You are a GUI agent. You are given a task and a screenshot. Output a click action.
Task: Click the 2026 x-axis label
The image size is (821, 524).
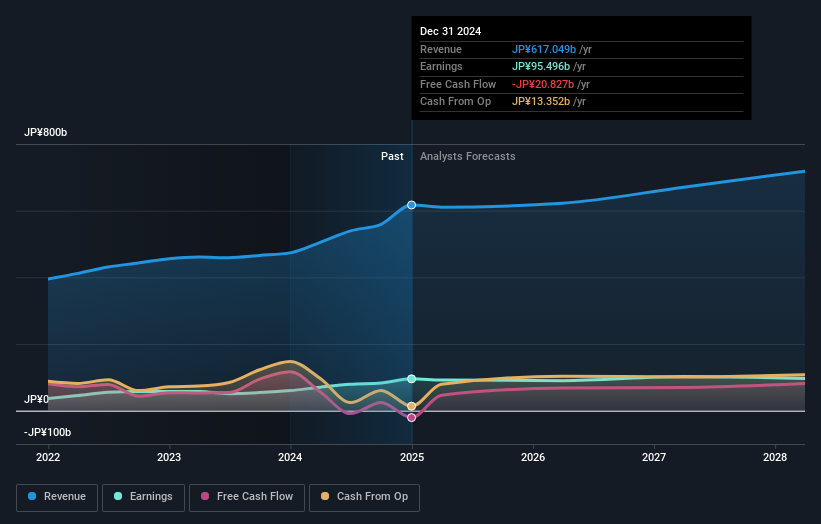pos(533,458)
